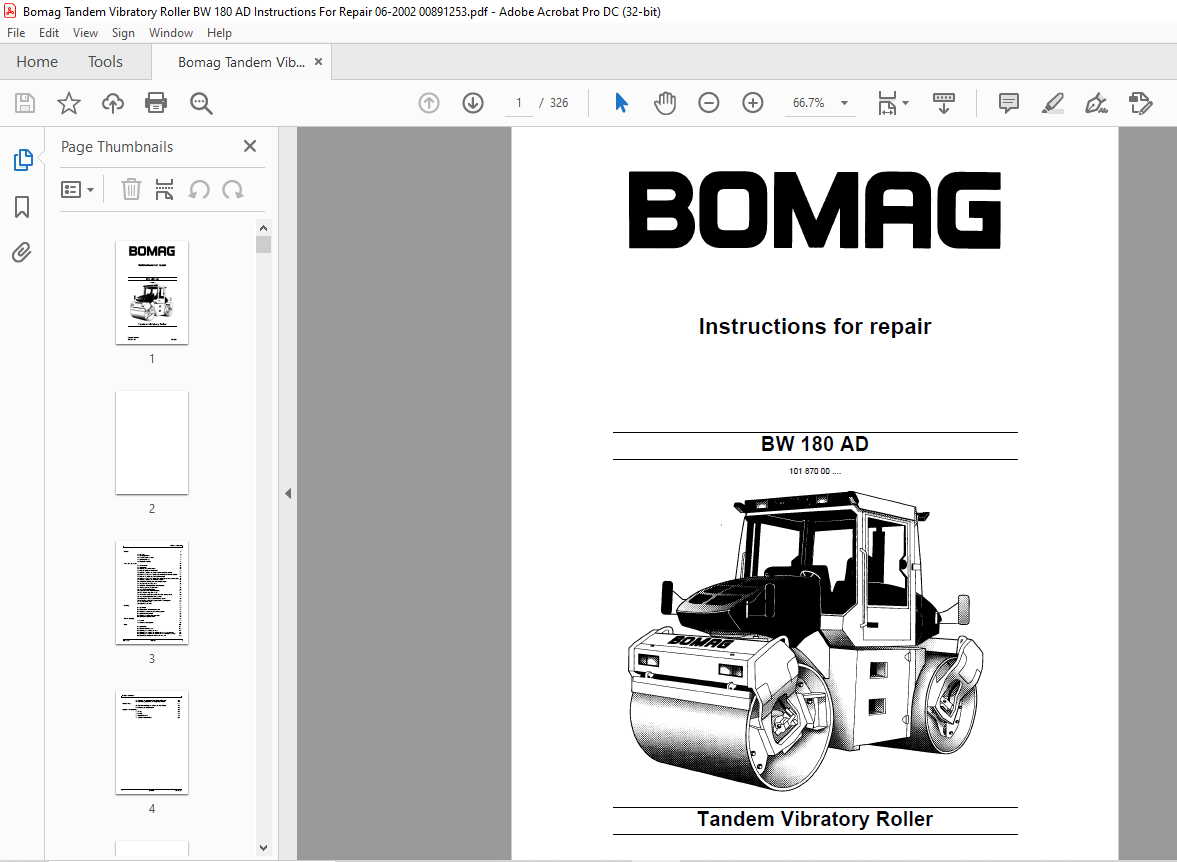The height and width of the screenshot is (862, 1177).
Task: Close the Page Thumbnails panel
Action: point(250,146)
